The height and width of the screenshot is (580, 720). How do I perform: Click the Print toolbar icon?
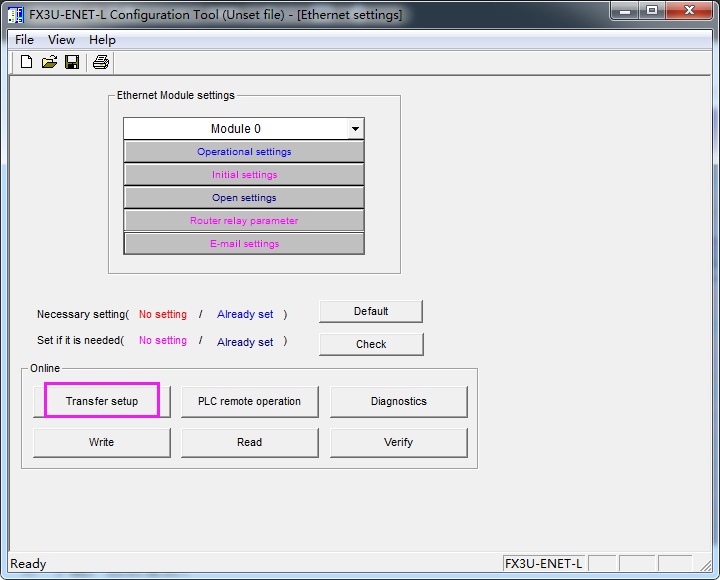(101, 62)
